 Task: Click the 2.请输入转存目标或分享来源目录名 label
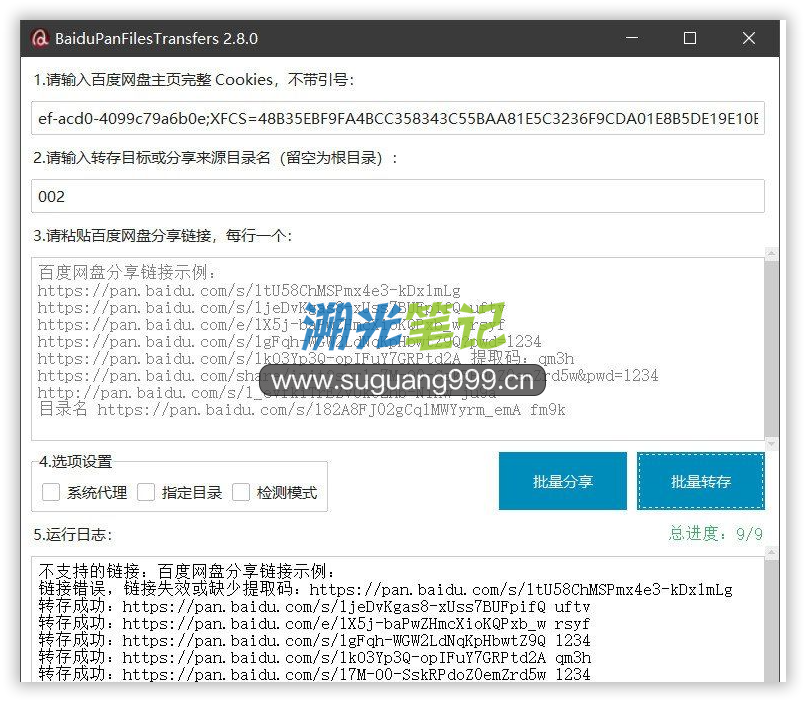215,158
